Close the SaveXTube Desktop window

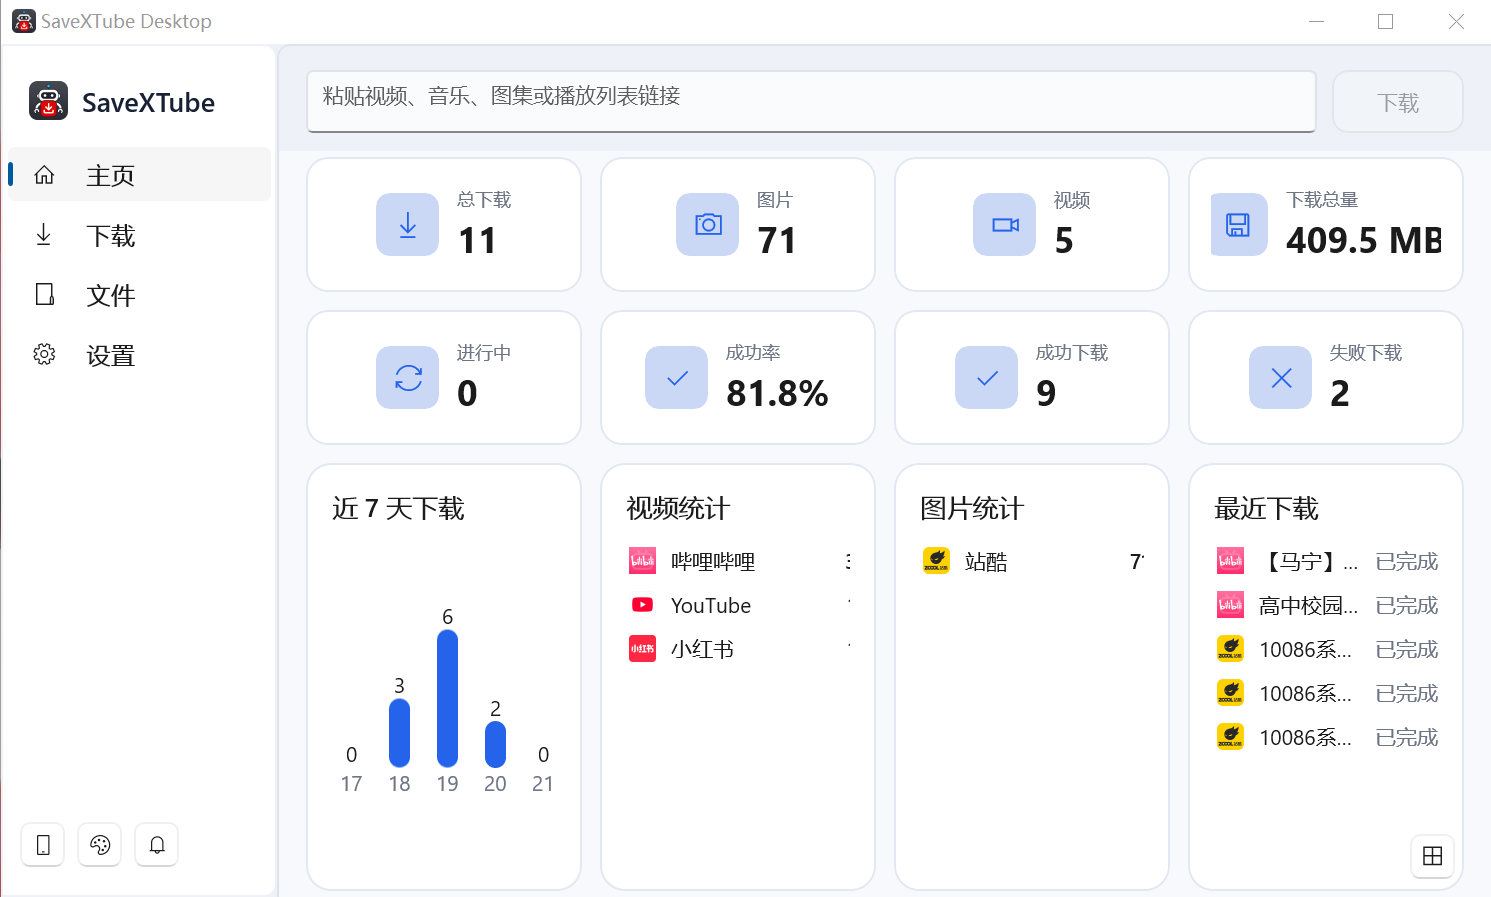(1456, 21)
